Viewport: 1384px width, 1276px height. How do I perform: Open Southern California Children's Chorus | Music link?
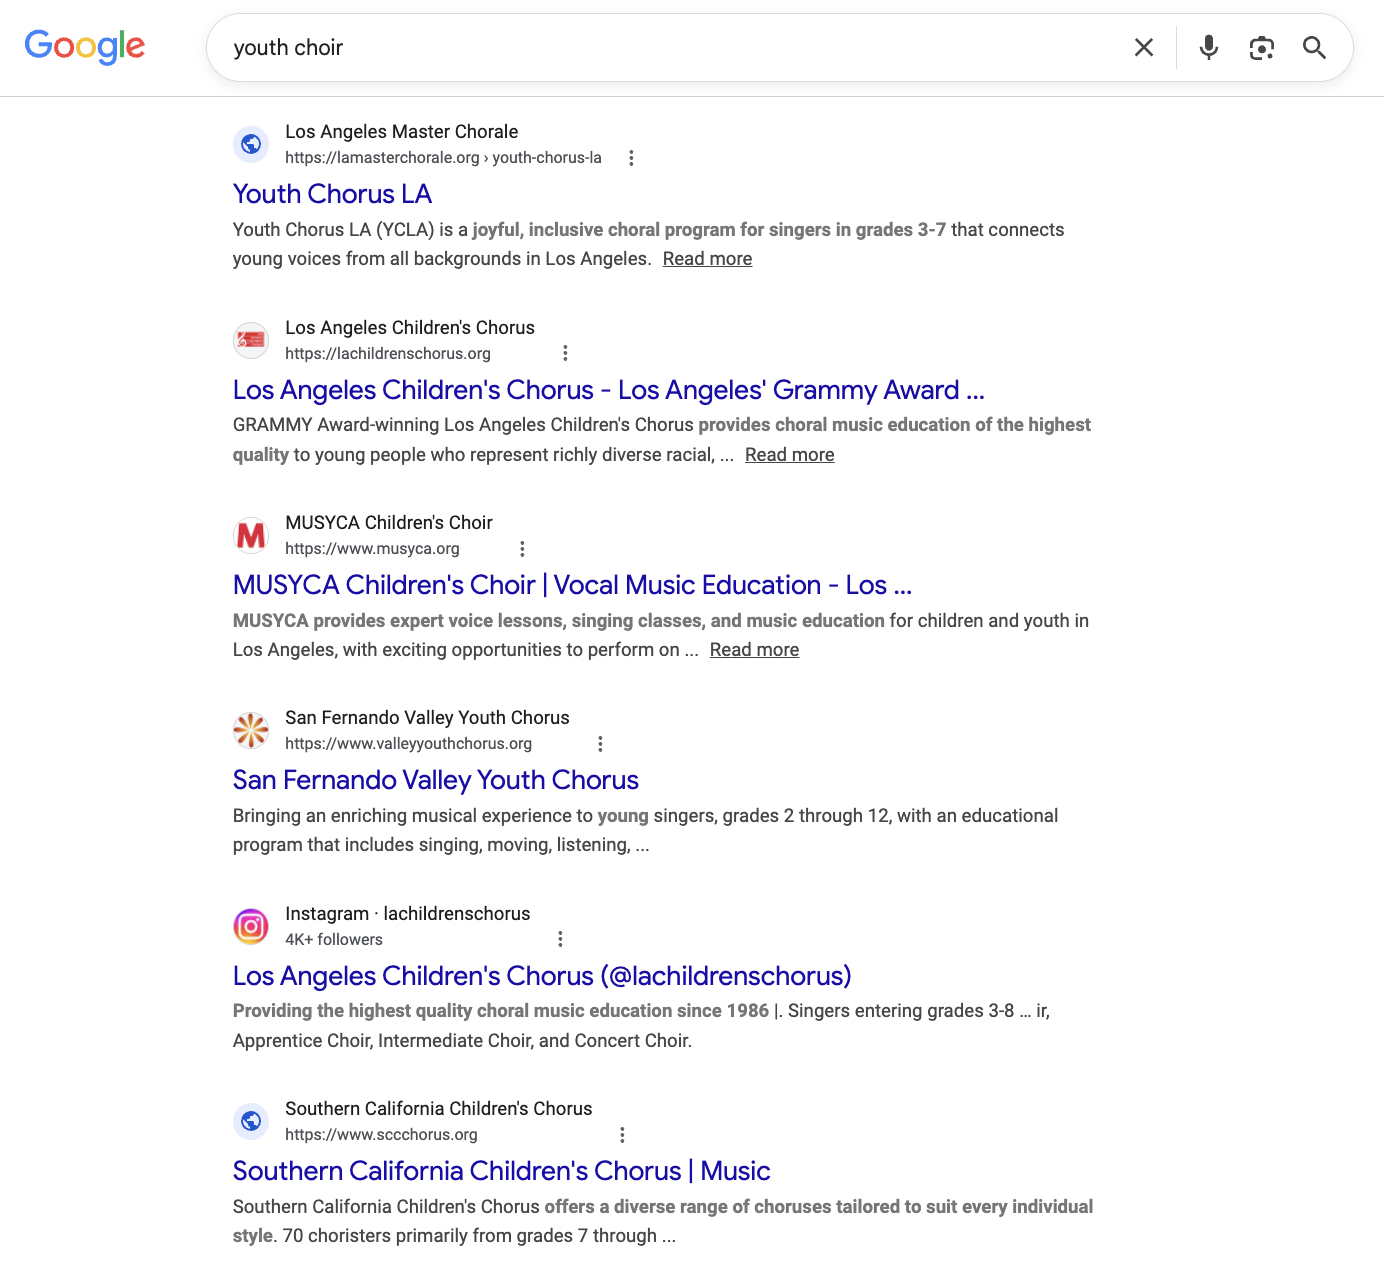[x=501, y=1171]
